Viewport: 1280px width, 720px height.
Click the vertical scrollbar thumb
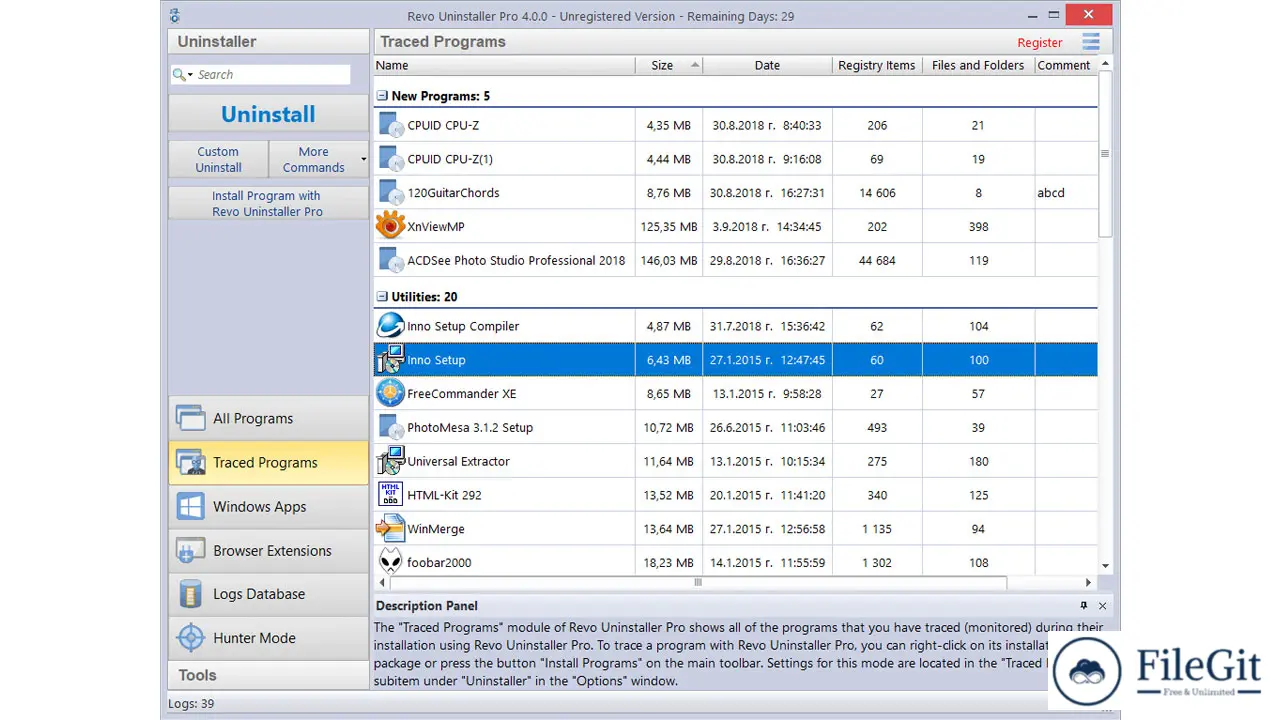click(1105, 154)
